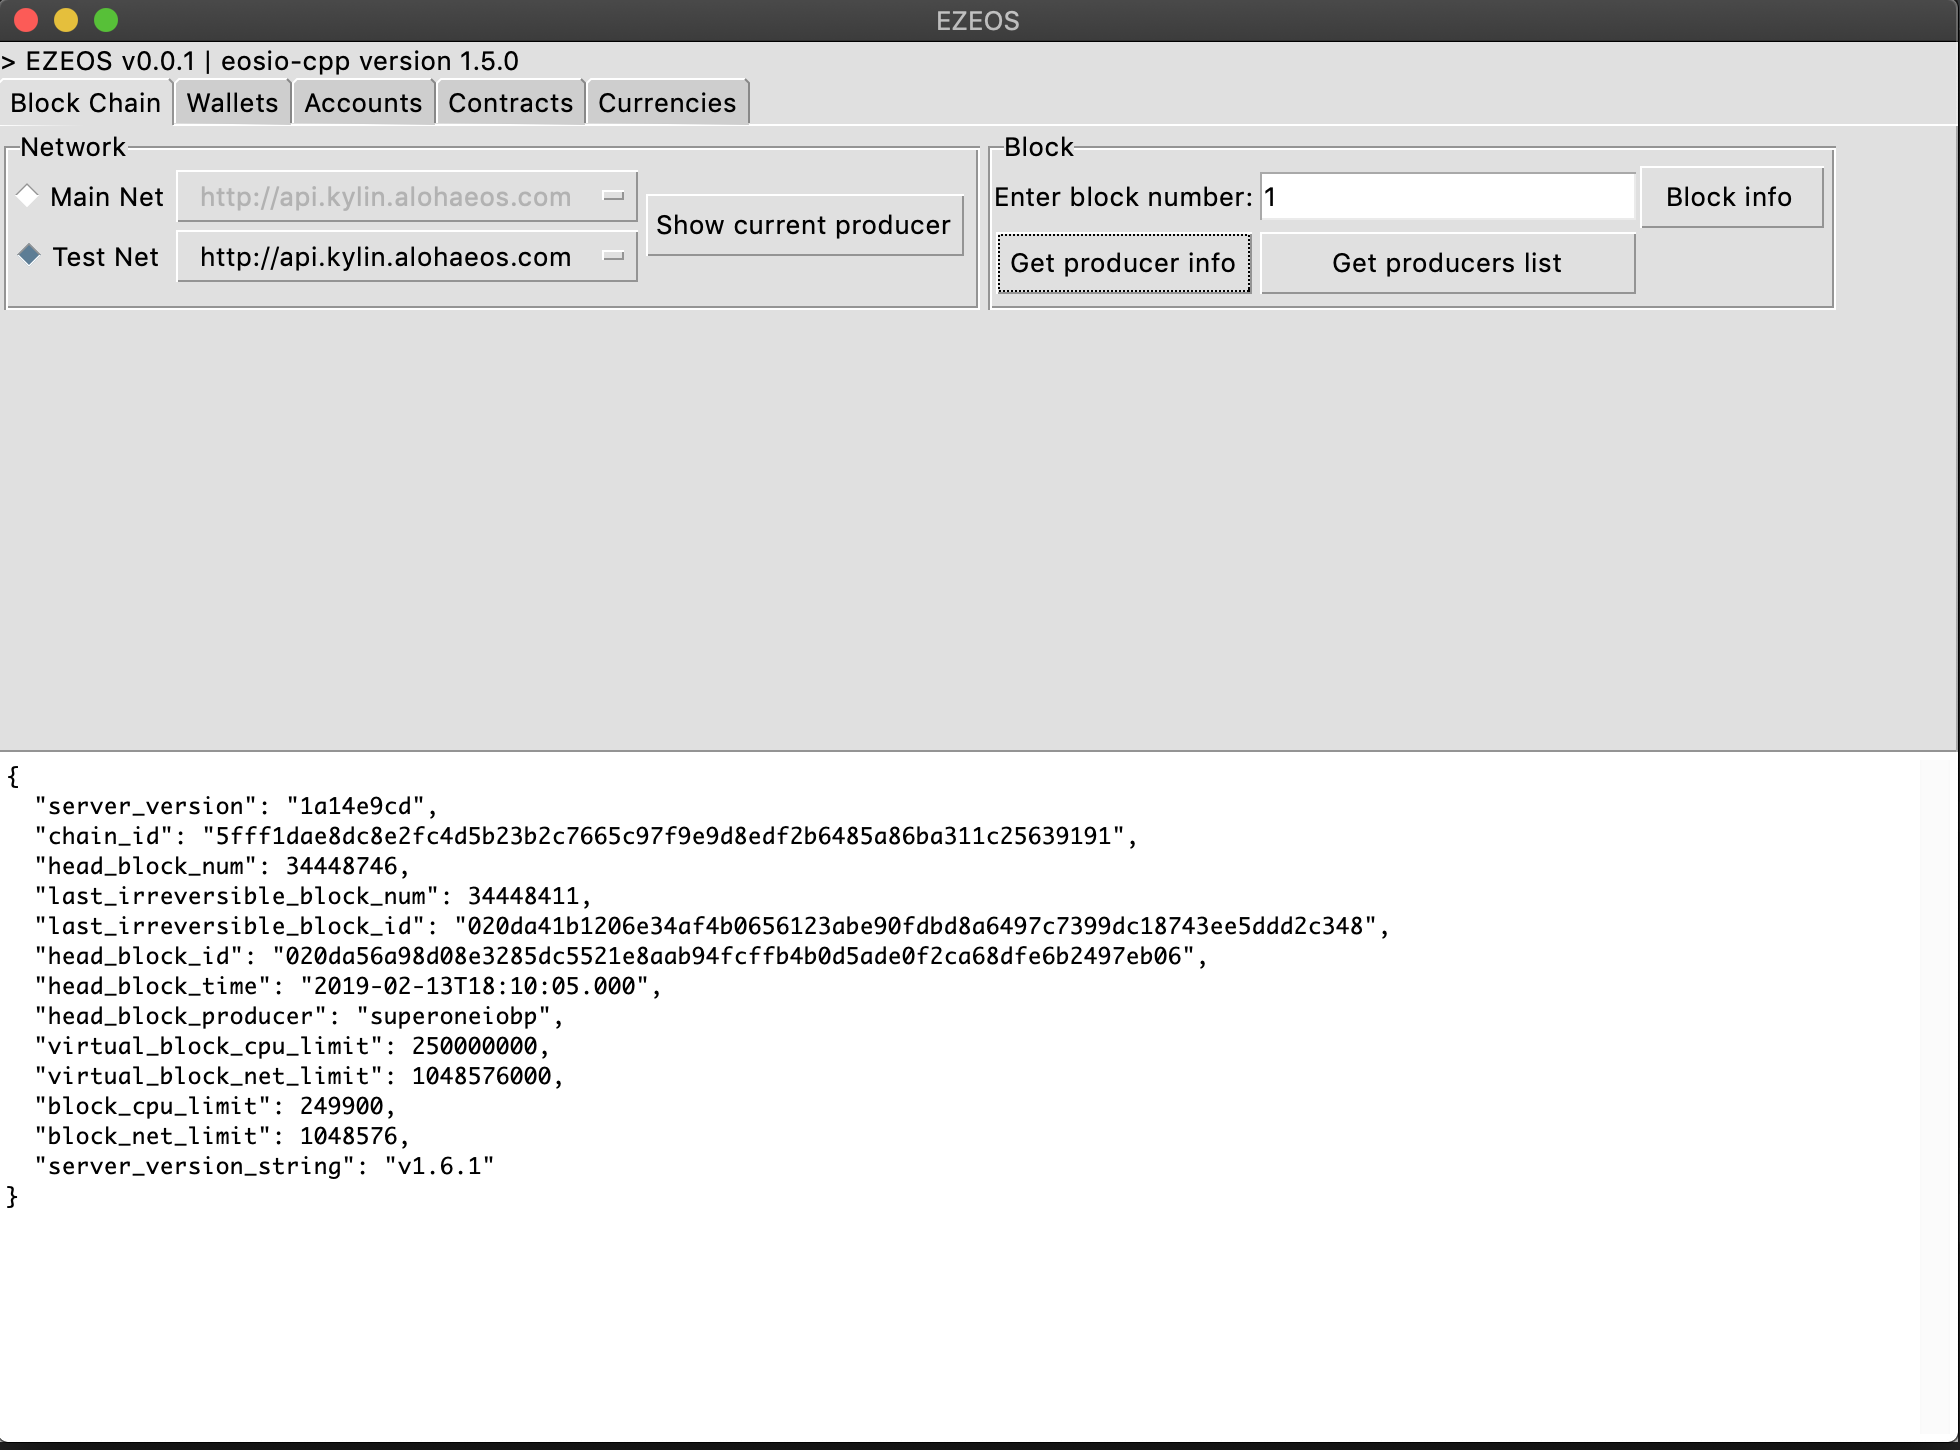The height and width of the screenshot is (1450, 1960).
Task: Click the red close window button
Action: [x=26, y=20]
